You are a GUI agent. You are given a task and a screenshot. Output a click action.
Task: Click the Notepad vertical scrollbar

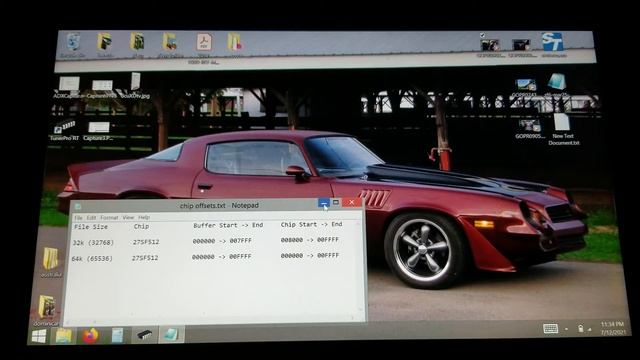(x=360, y=267)
